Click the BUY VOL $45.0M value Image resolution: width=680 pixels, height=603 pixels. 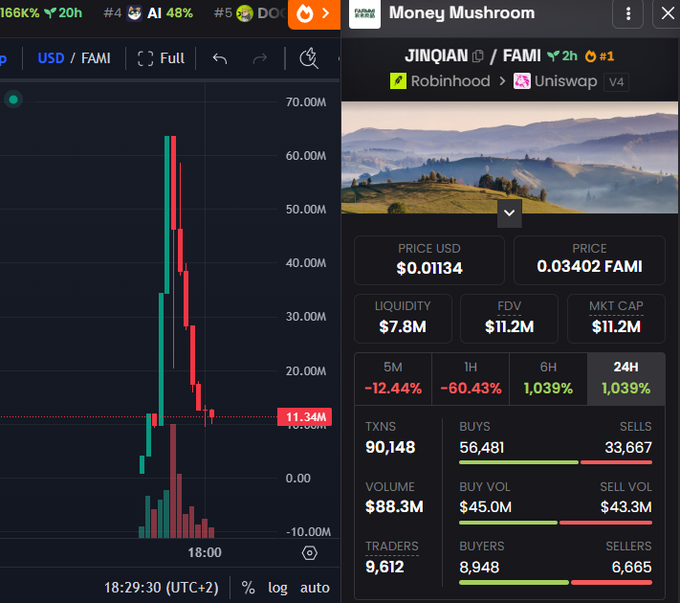[485, 507]
